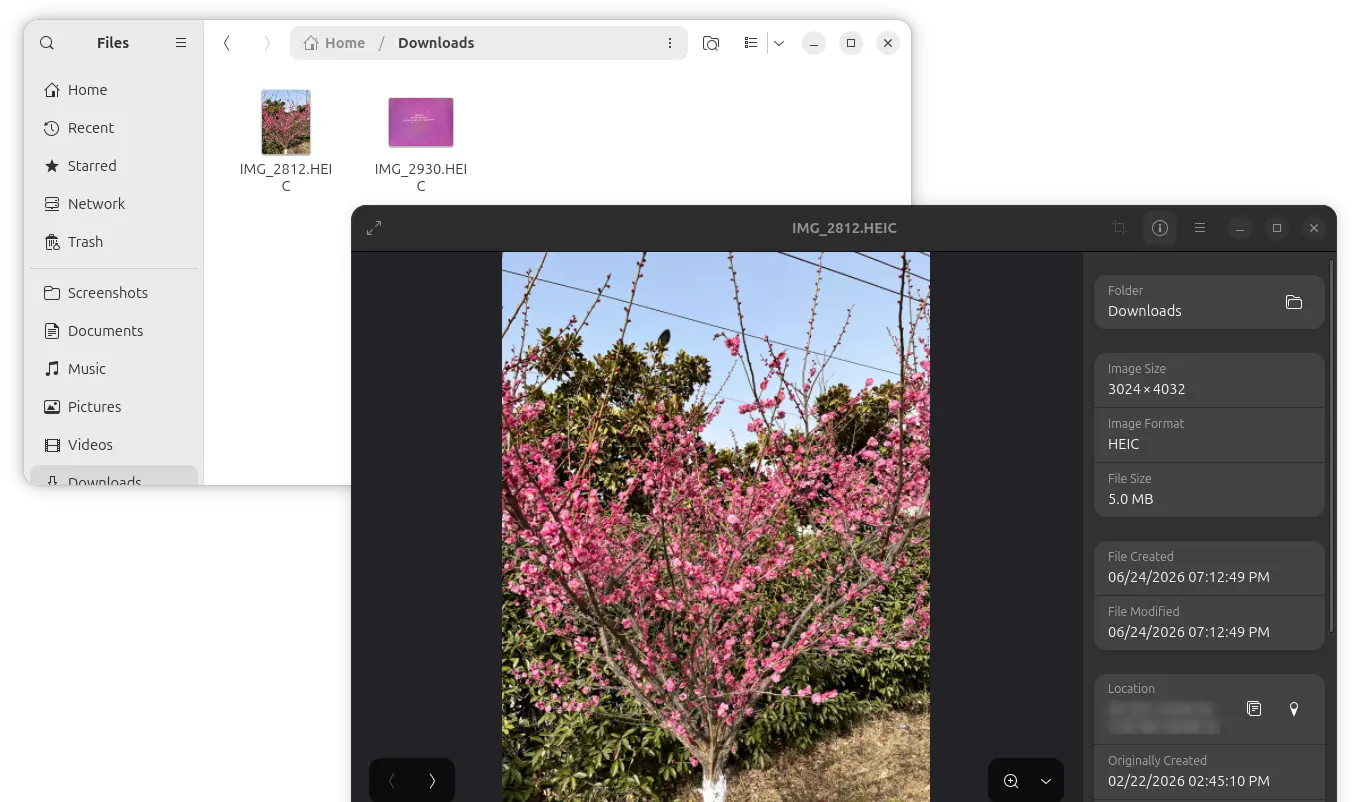
Task: Maximize the image viewer window
Action: click(1277, 228)
